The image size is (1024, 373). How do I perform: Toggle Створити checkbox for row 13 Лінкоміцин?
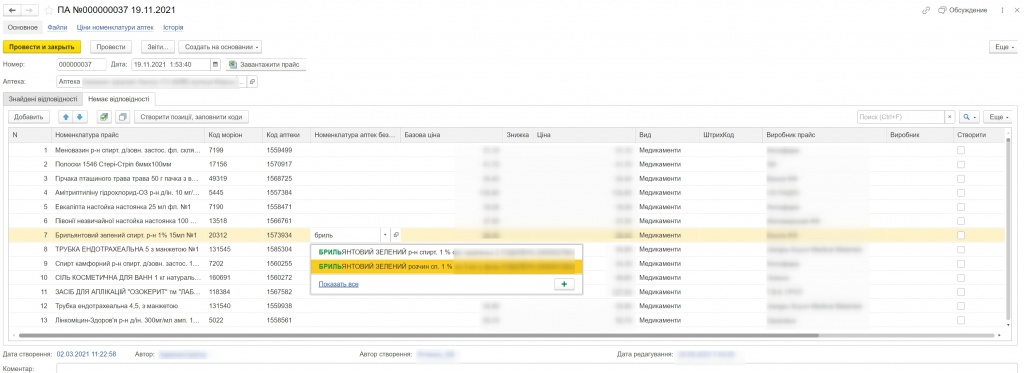point(961,320)
